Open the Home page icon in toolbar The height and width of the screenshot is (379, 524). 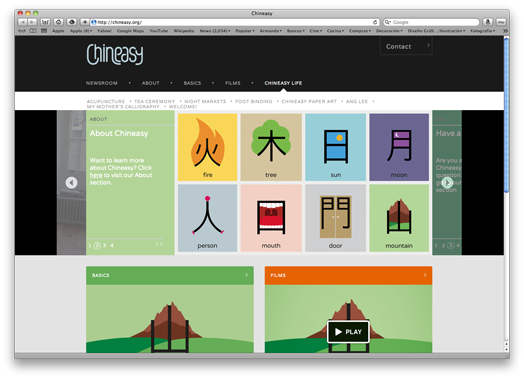pos(58,22)
